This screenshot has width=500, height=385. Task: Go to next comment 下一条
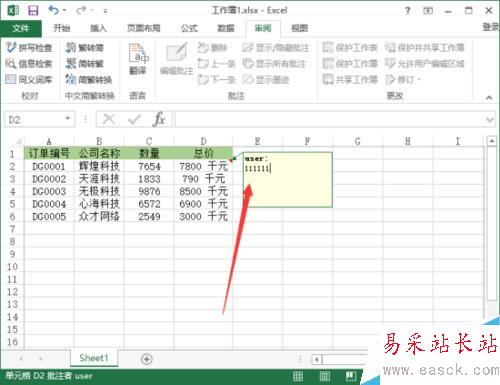(x=217, y=79)
